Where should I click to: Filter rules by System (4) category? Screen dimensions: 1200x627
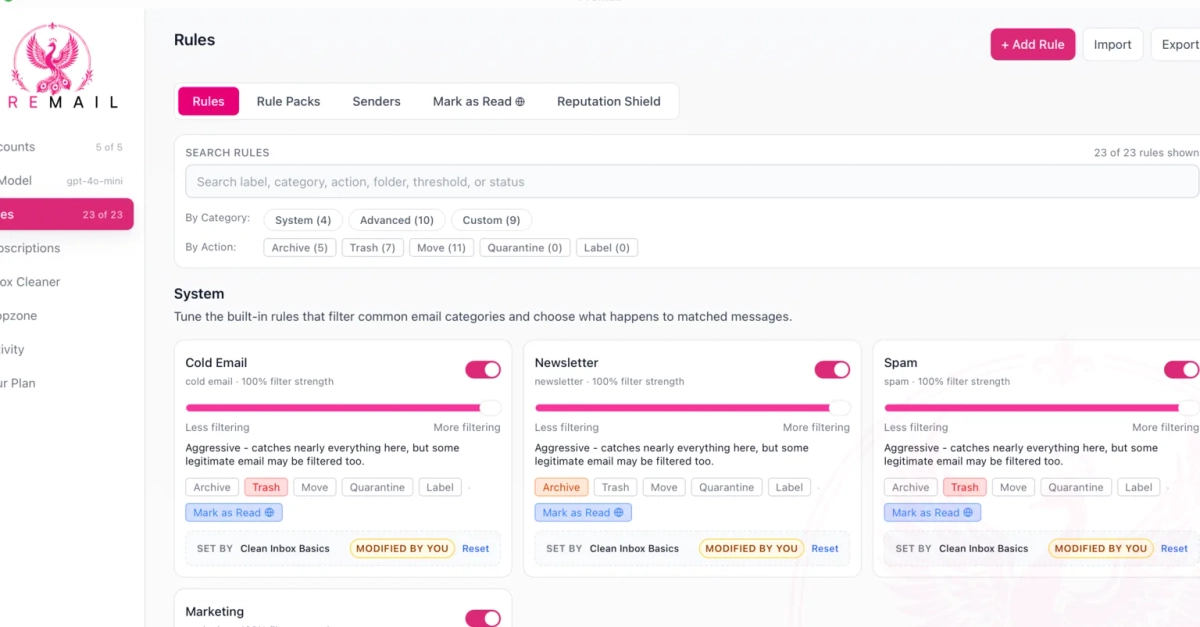click(303, 220)
